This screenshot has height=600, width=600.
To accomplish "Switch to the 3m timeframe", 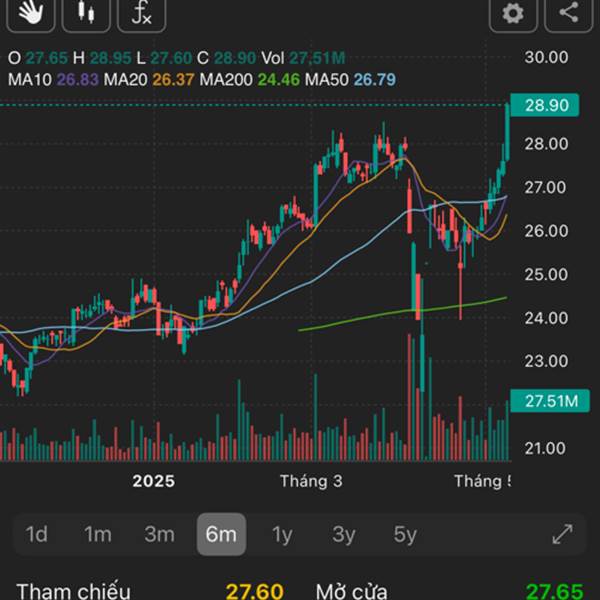I will click(x=159, y=534).
